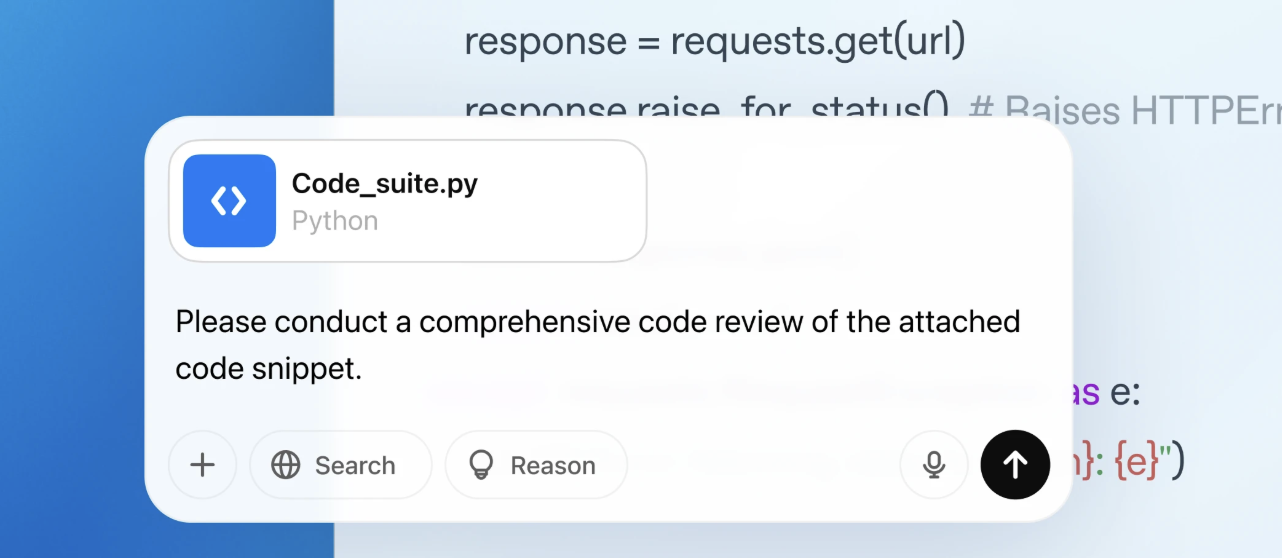Click the attachment card's empty right area
The width and height of the screenshot is (1282, 558).
(x=560, y=201)
